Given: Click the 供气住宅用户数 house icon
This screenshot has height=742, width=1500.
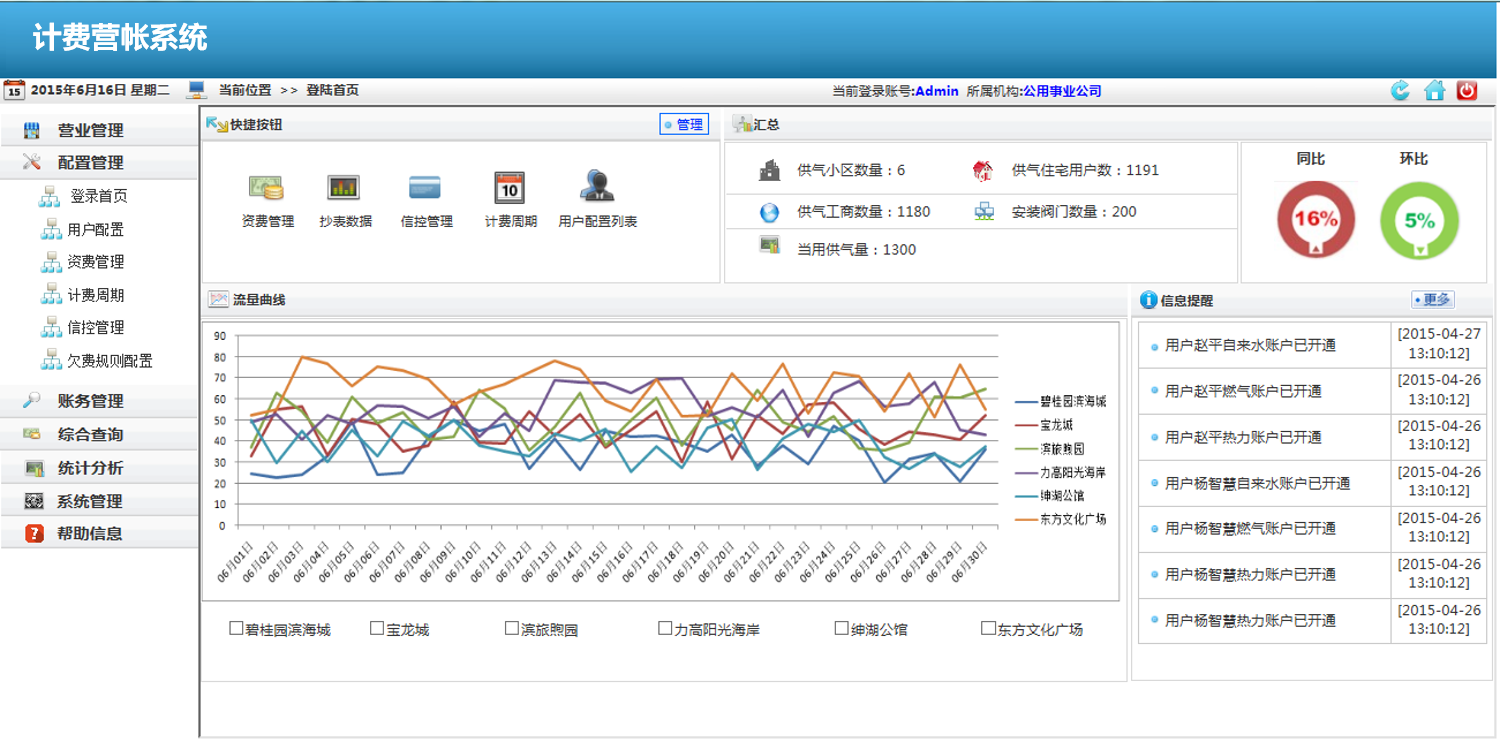Looking at the screenshot, I should pos(983,170).
